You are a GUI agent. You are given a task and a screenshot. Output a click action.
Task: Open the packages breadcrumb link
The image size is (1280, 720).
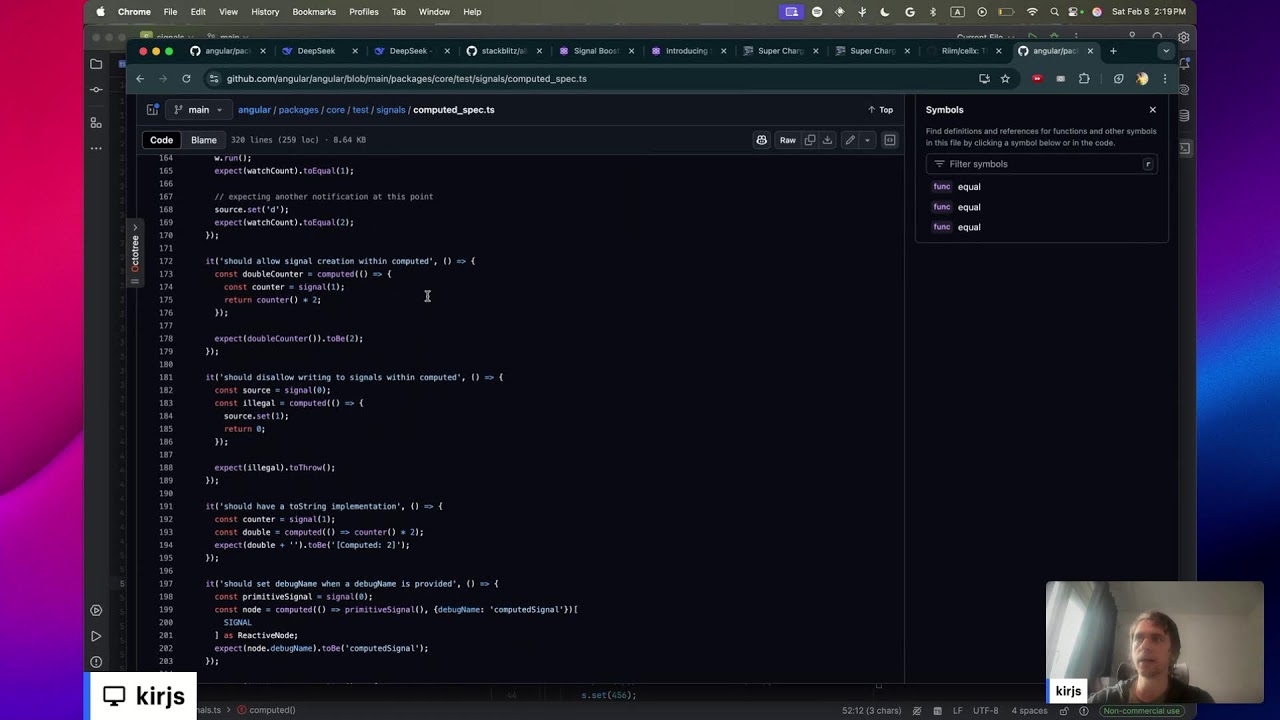click(298, 110)
